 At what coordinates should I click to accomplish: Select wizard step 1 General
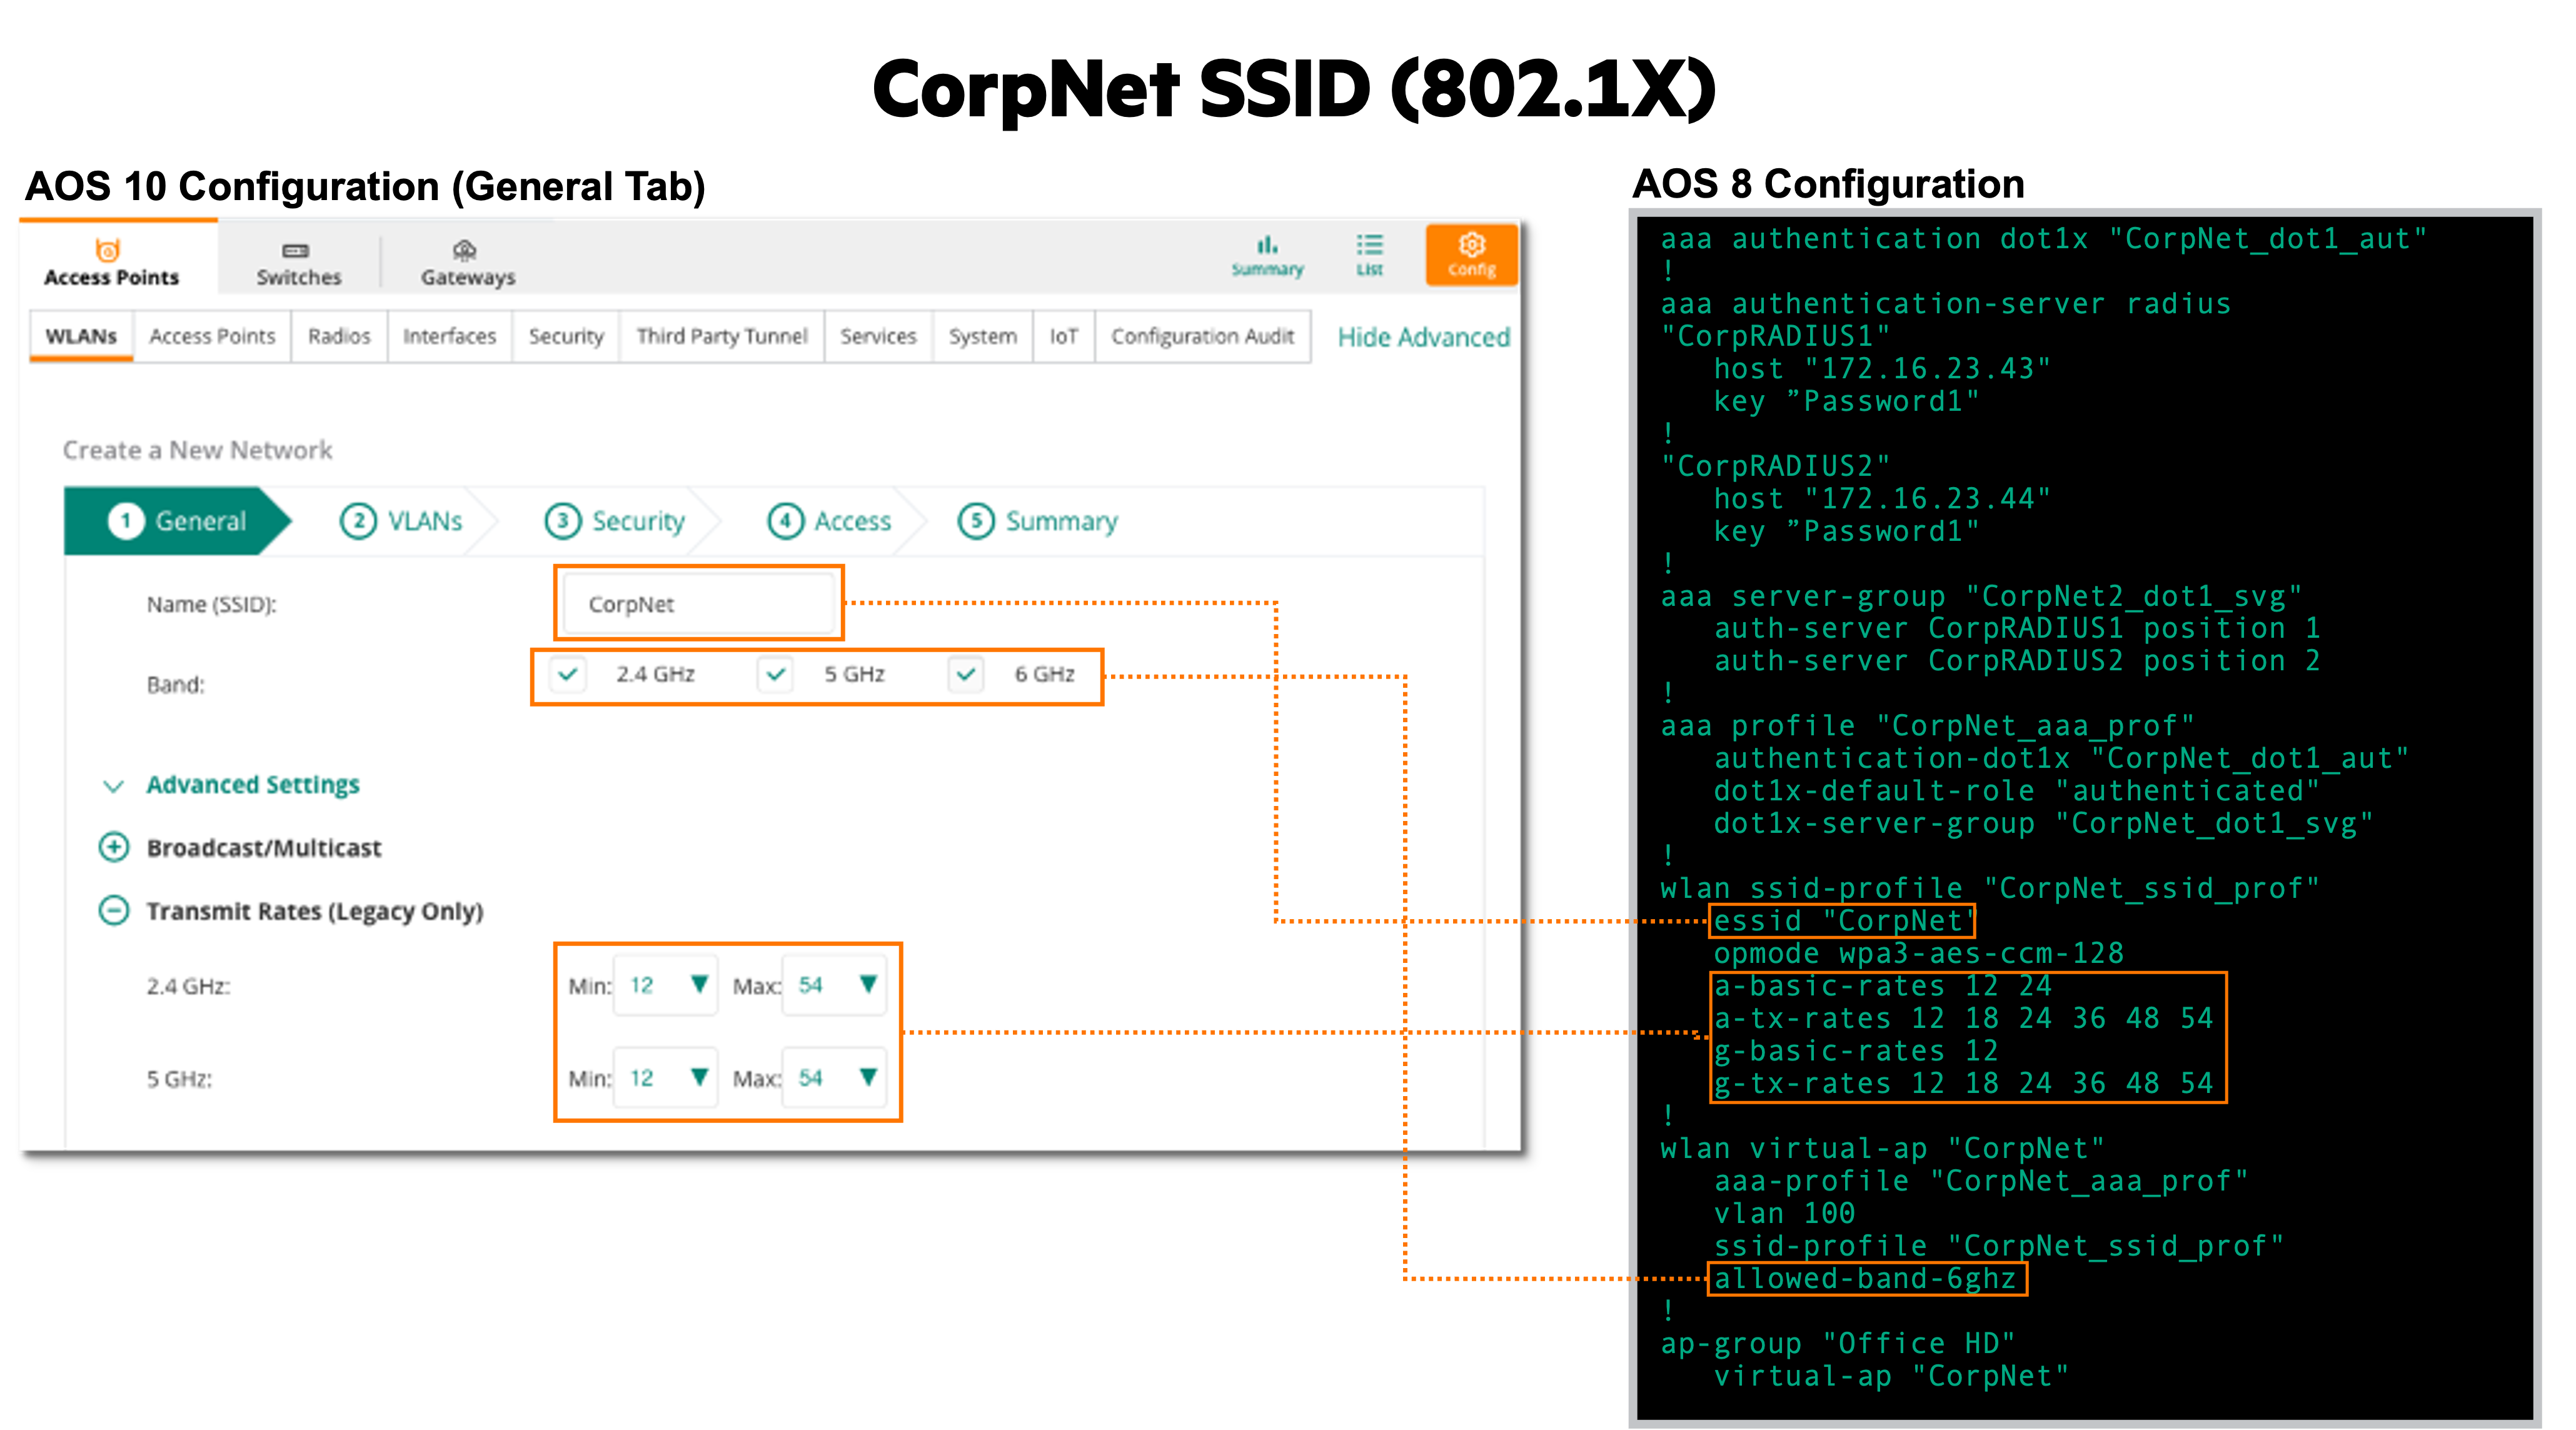177,521
